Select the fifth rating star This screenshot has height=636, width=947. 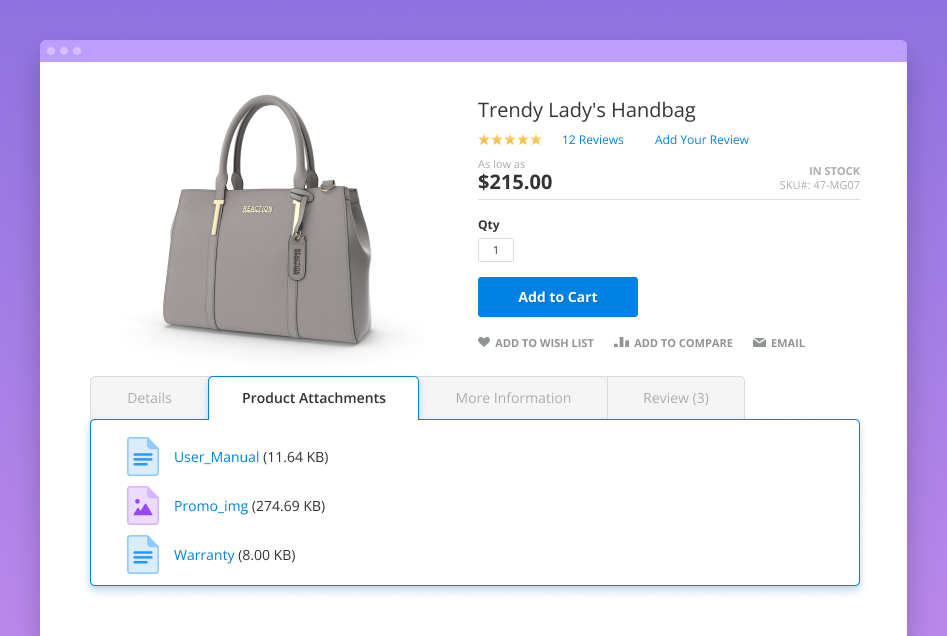pyautogui.click(x=535, y=139)
